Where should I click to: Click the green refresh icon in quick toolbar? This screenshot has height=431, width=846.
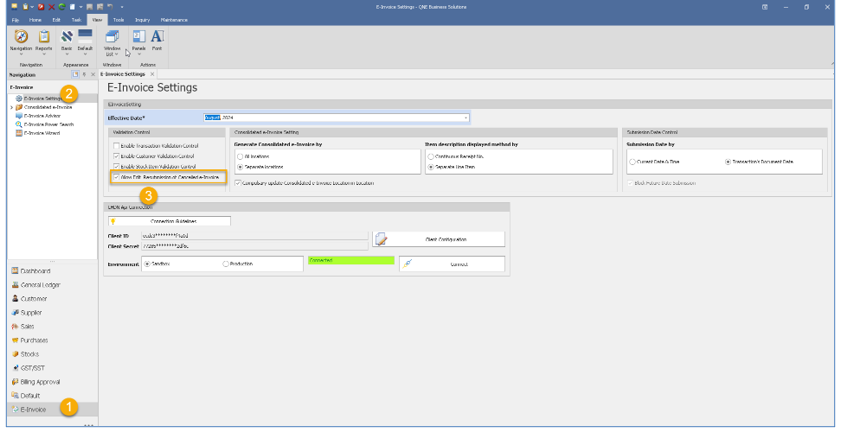[62, 7]
